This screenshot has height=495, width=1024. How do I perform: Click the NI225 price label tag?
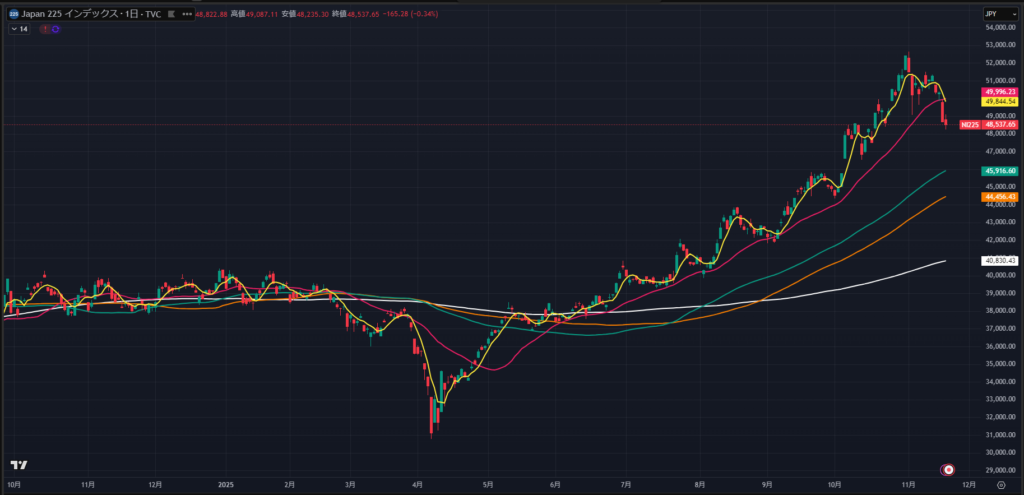point(968,125)
